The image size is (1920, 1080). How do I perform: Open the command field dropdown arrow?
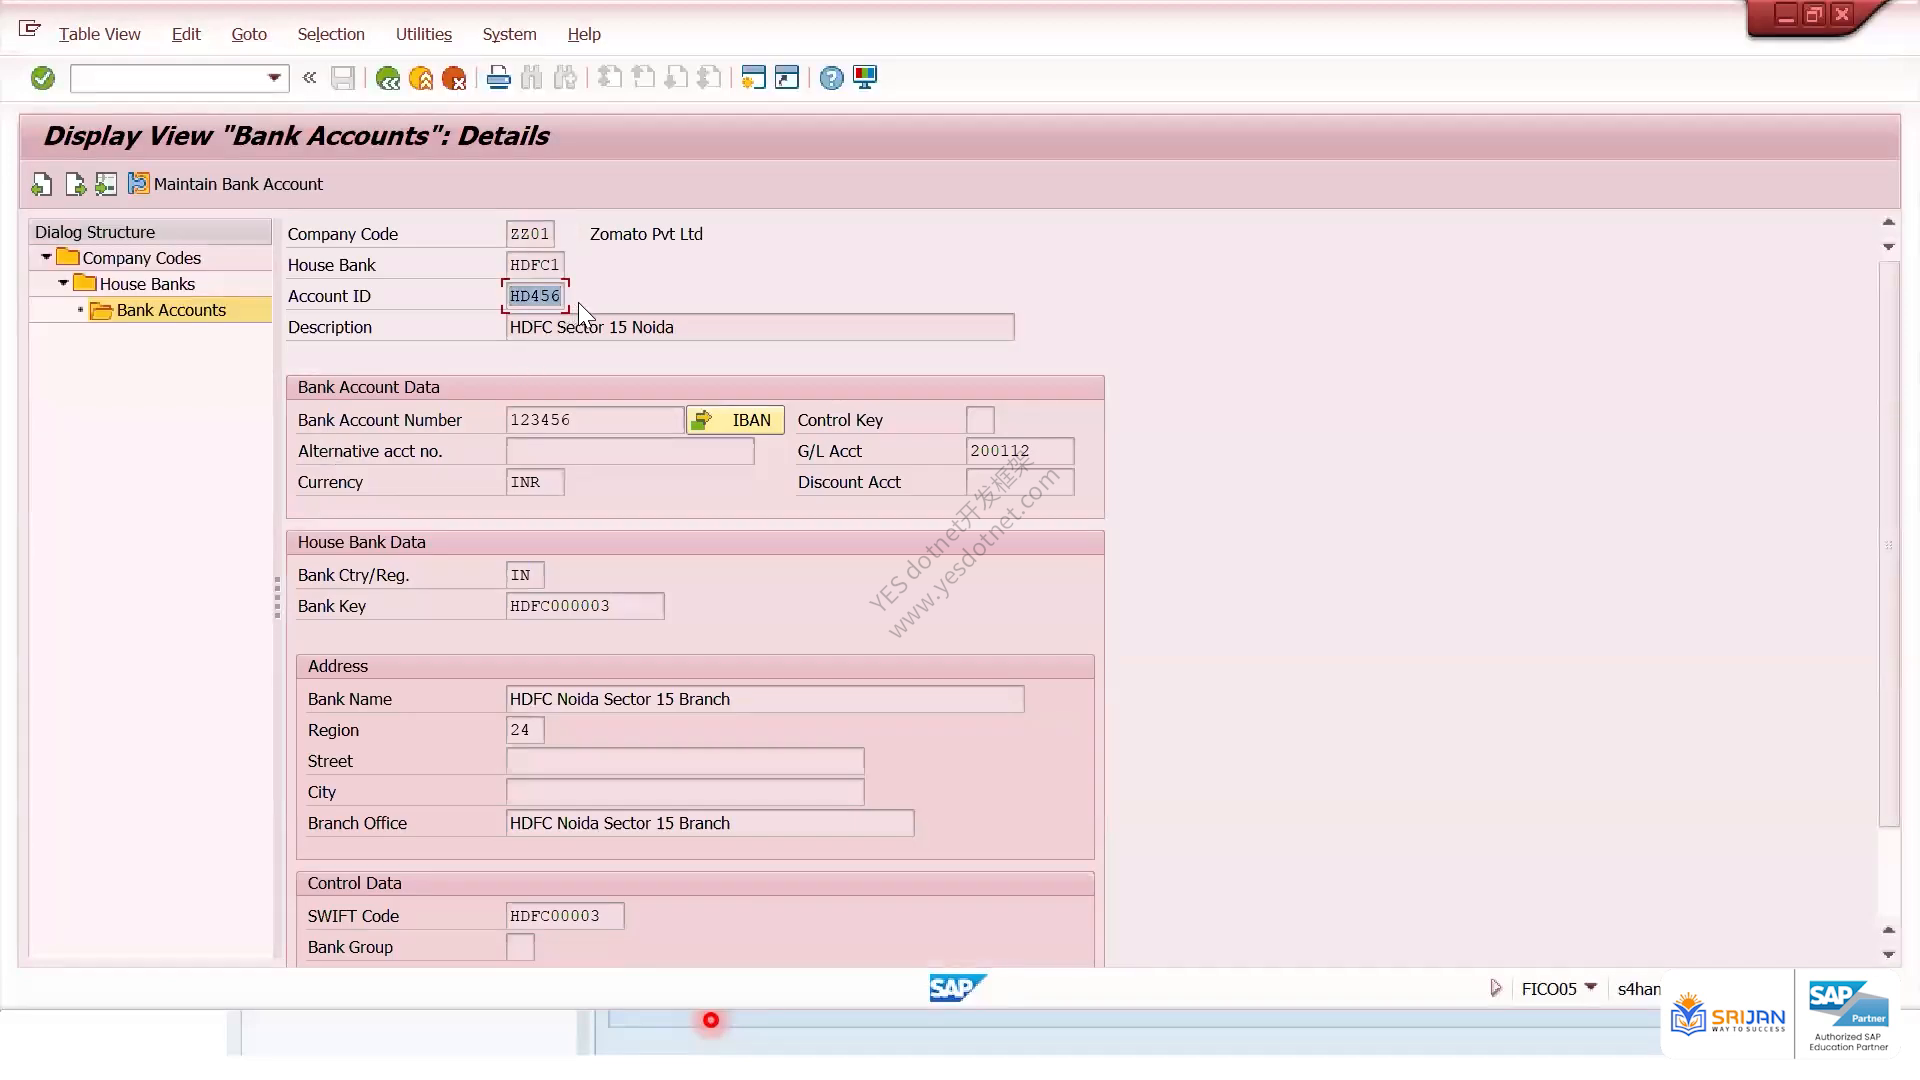274,78
